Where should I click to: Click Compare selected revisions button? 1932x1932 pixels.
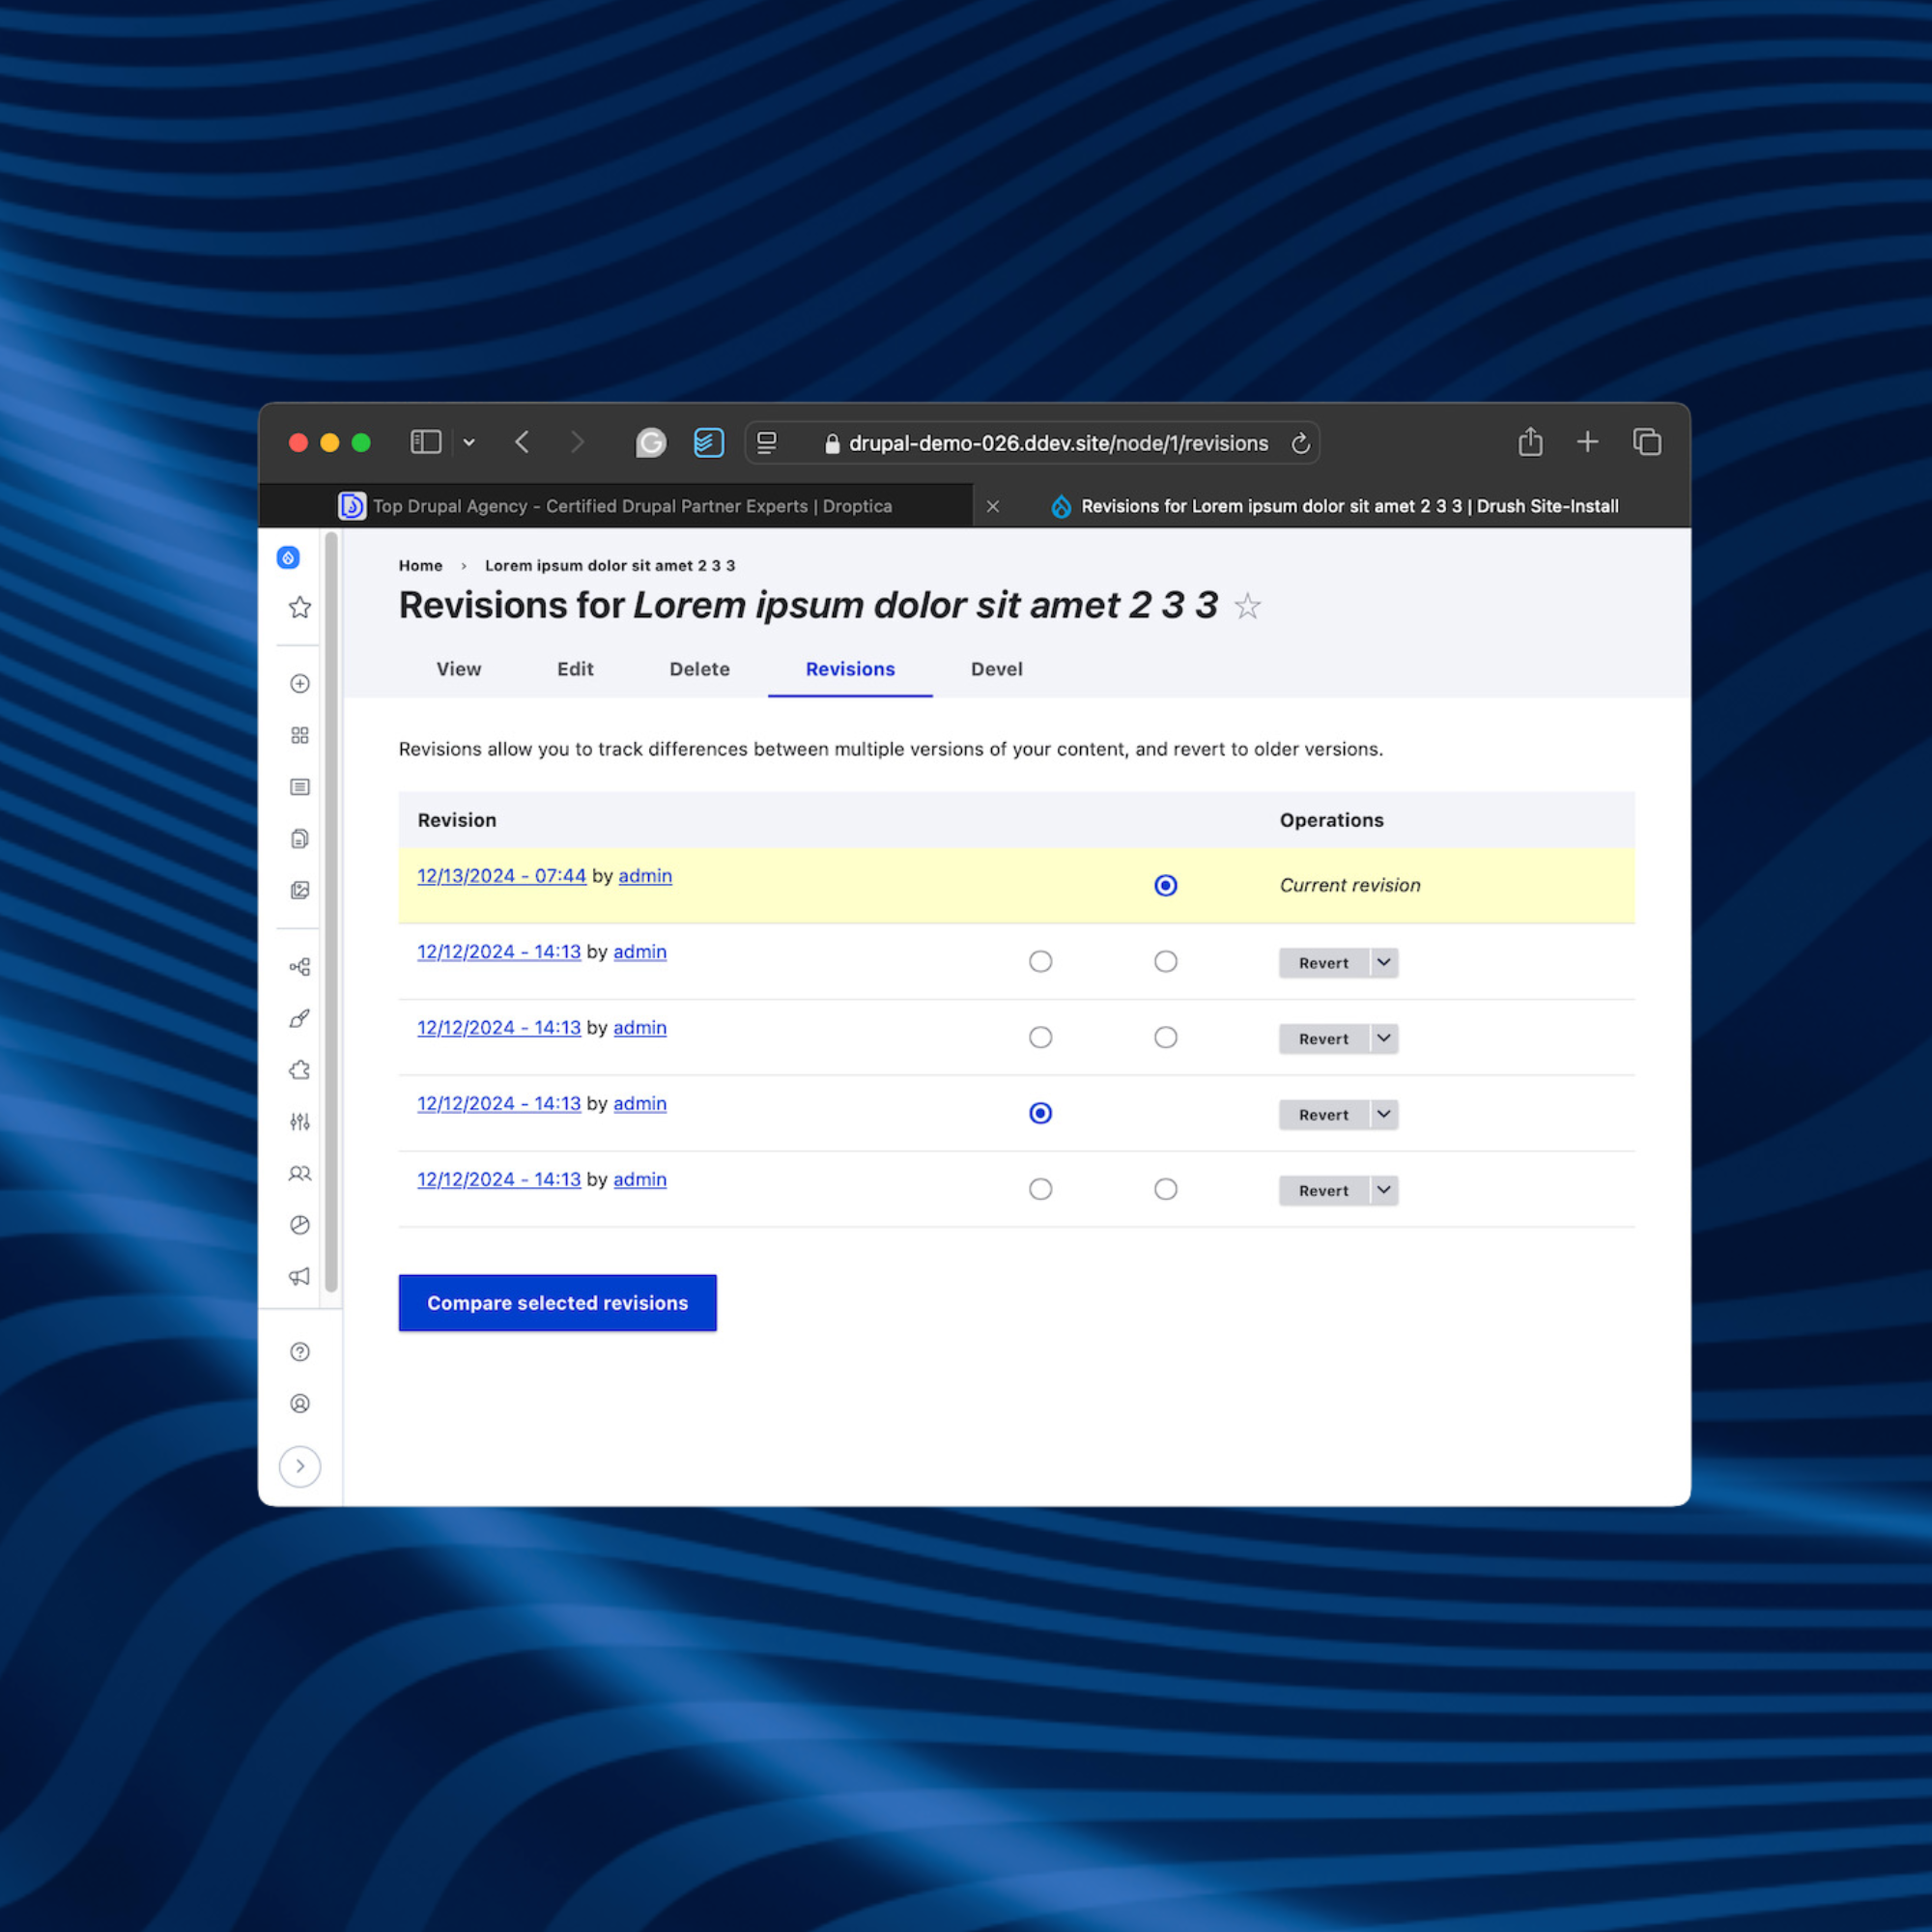pyautogui.click(x=557, y=1303)
